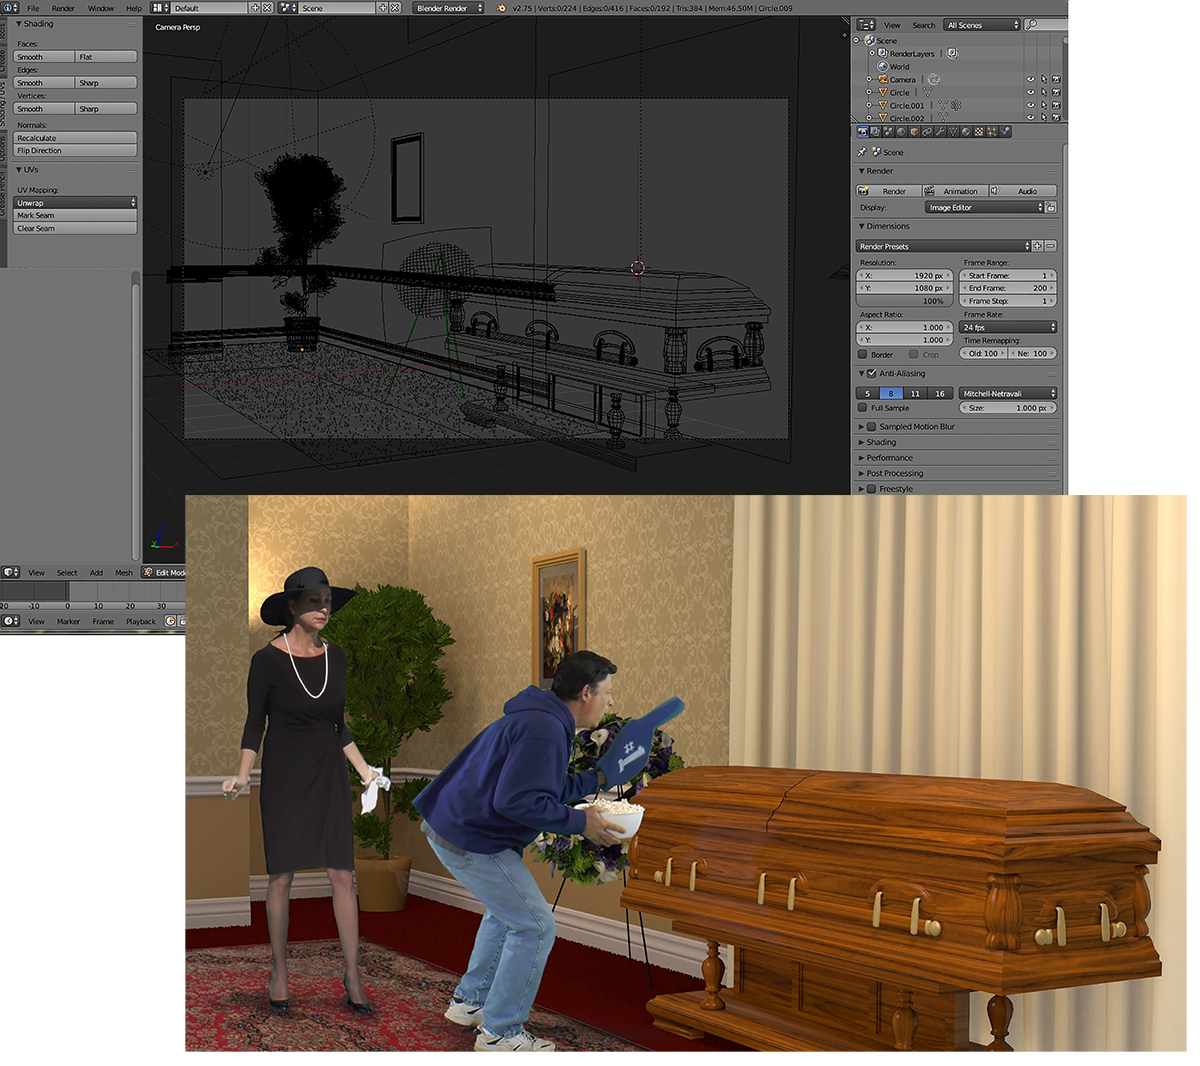Click the Render camera icon button
The height and width of the screenshot is (1066, 1200).
coord(888,191)
